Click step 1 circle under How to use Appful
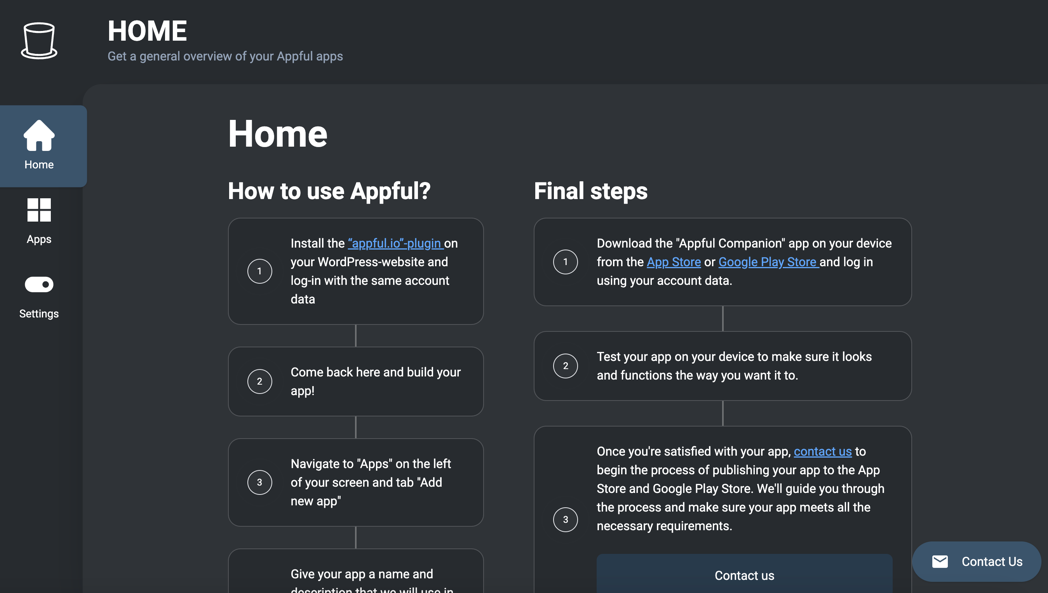This screenshot has height=593, width=1048. pyautogui.click(x=260, y=271)
